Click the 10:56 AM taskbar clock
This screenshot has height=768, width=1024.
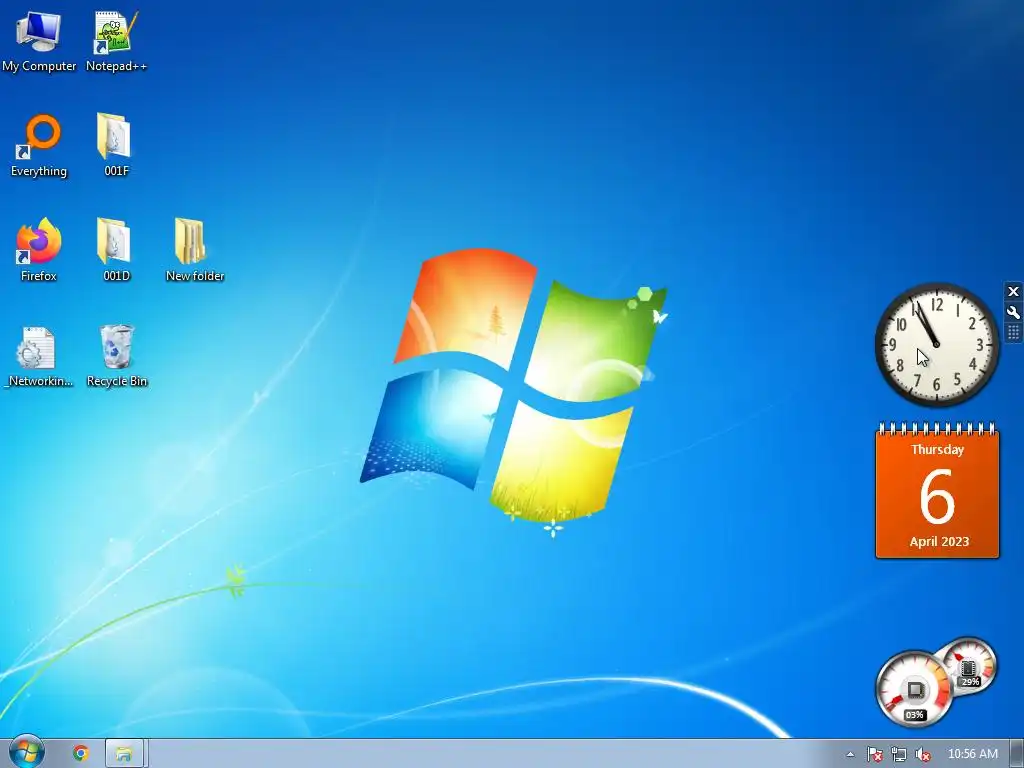pos(972,754)
